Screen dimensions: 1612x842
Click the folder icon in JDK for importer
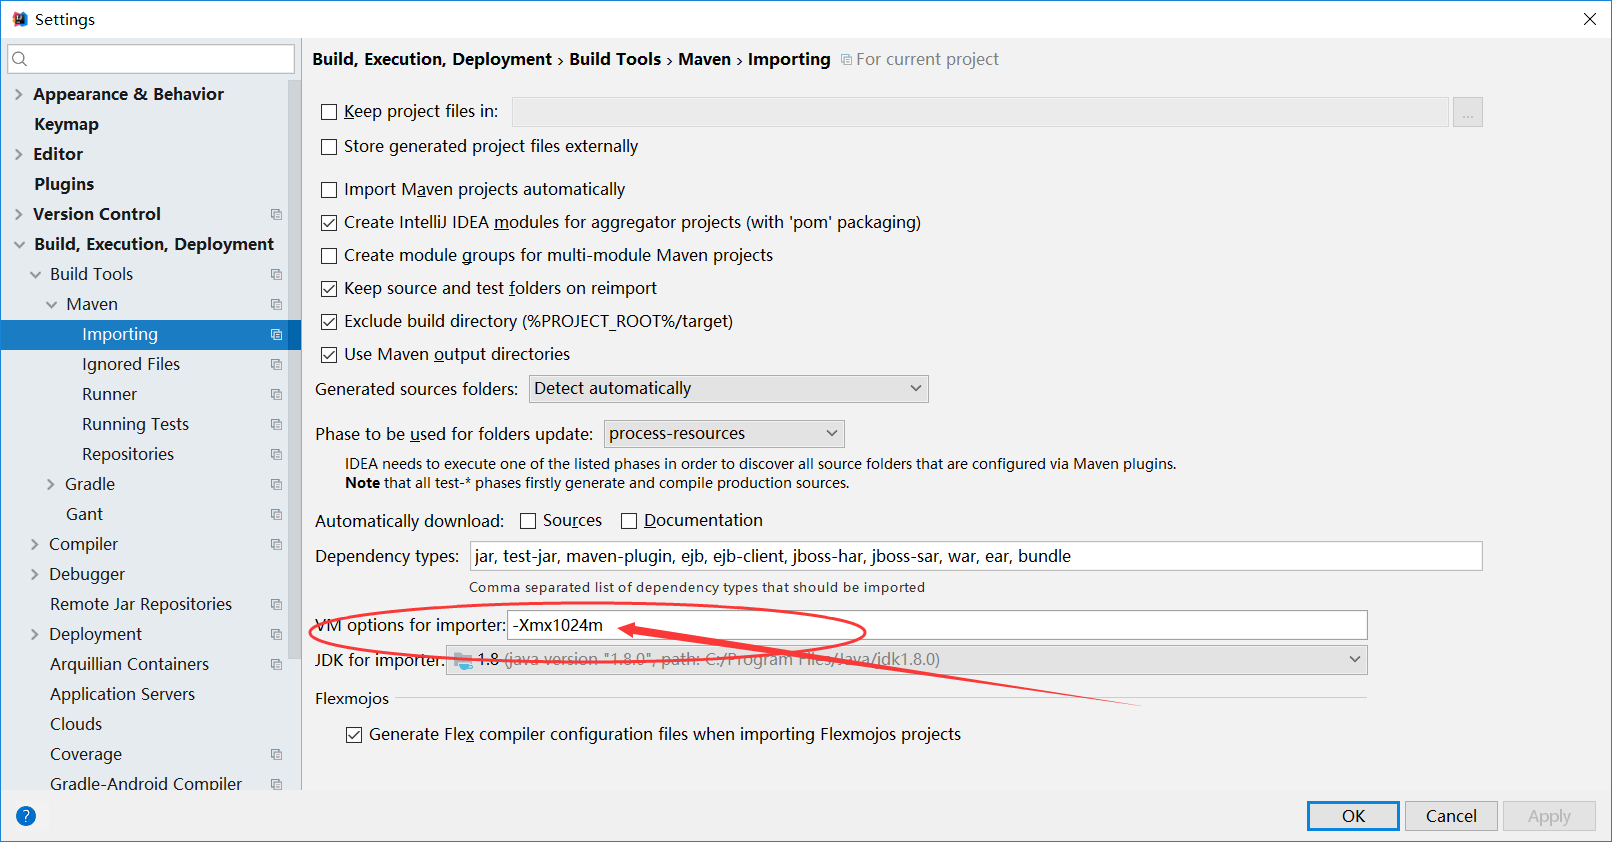[463, 659]
